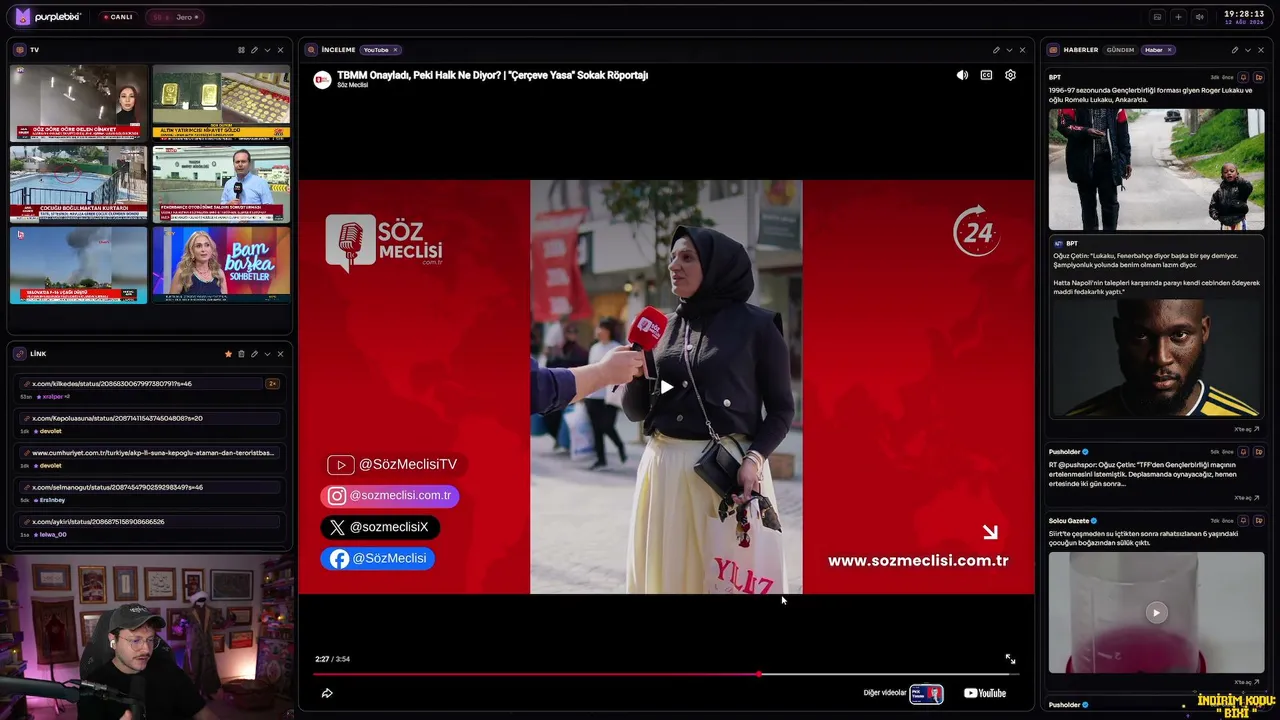Click X'te aç under the BPT post

coord(1246,429)
